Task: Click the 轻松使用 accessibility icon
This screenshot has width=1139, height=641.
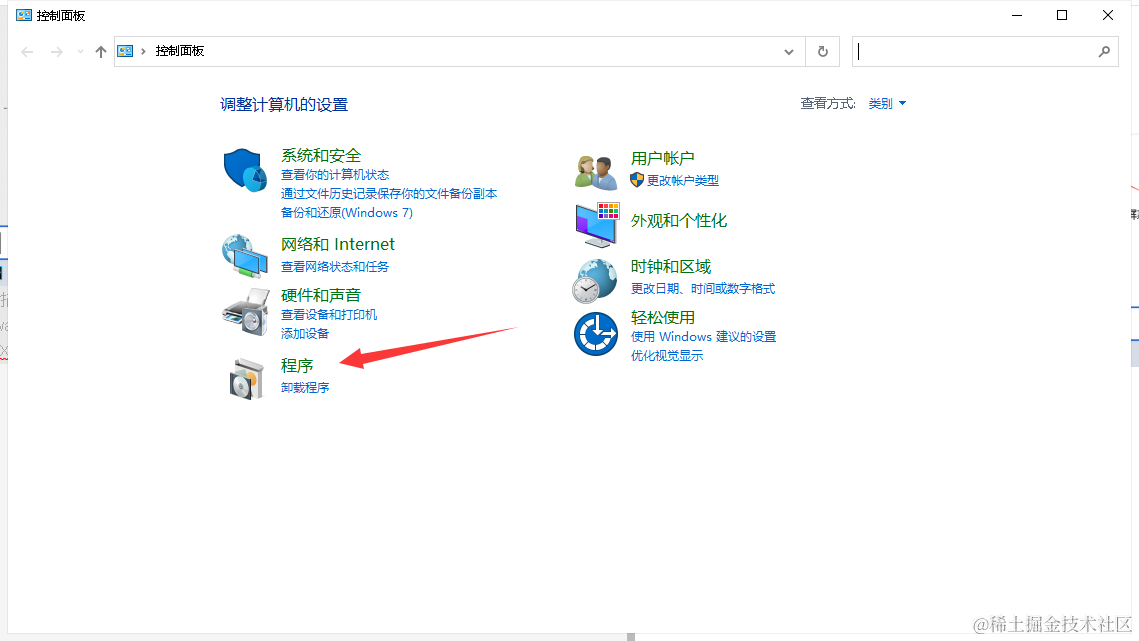Action: (596, 333)
